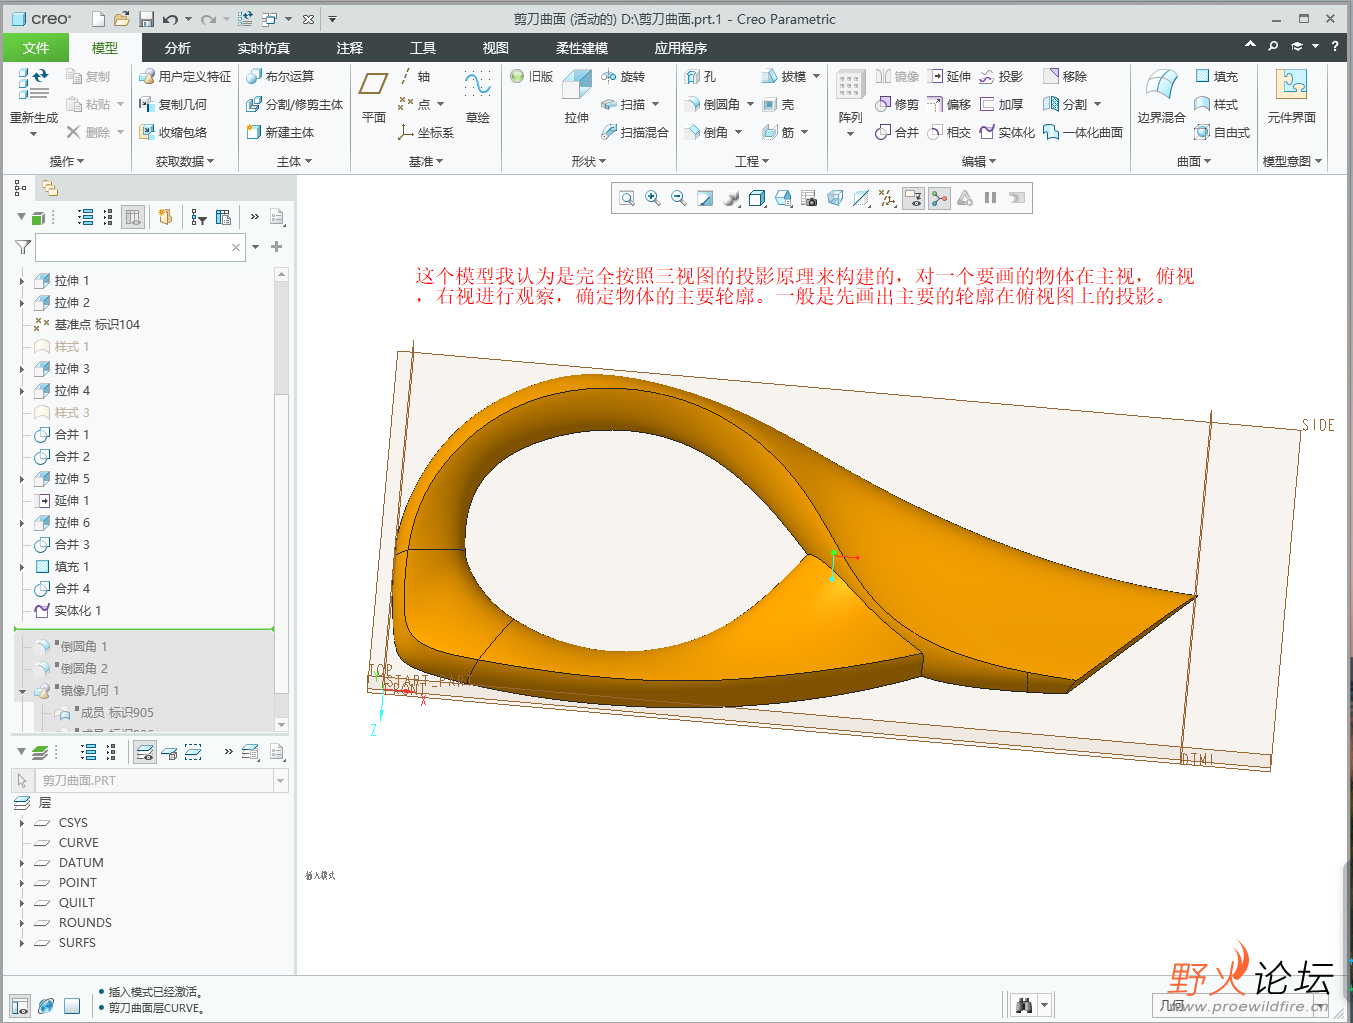
Task: Expand the 拉伸 1 feature node
Action: point(22,281)
